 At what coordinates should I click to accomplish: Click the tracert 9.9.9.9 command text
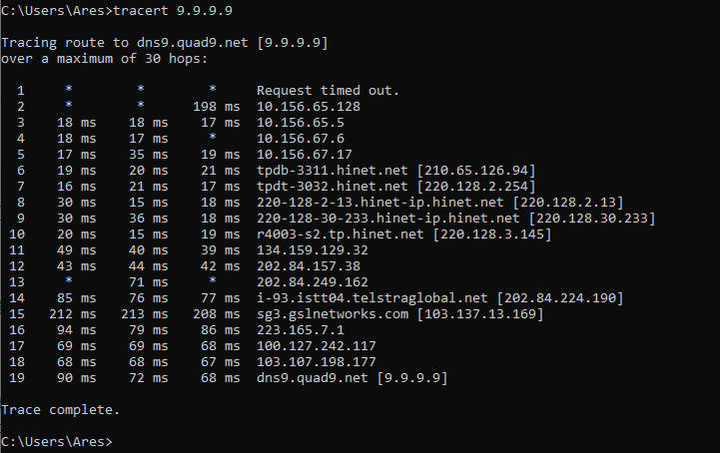pyautogui.click(x=173, y=11)
